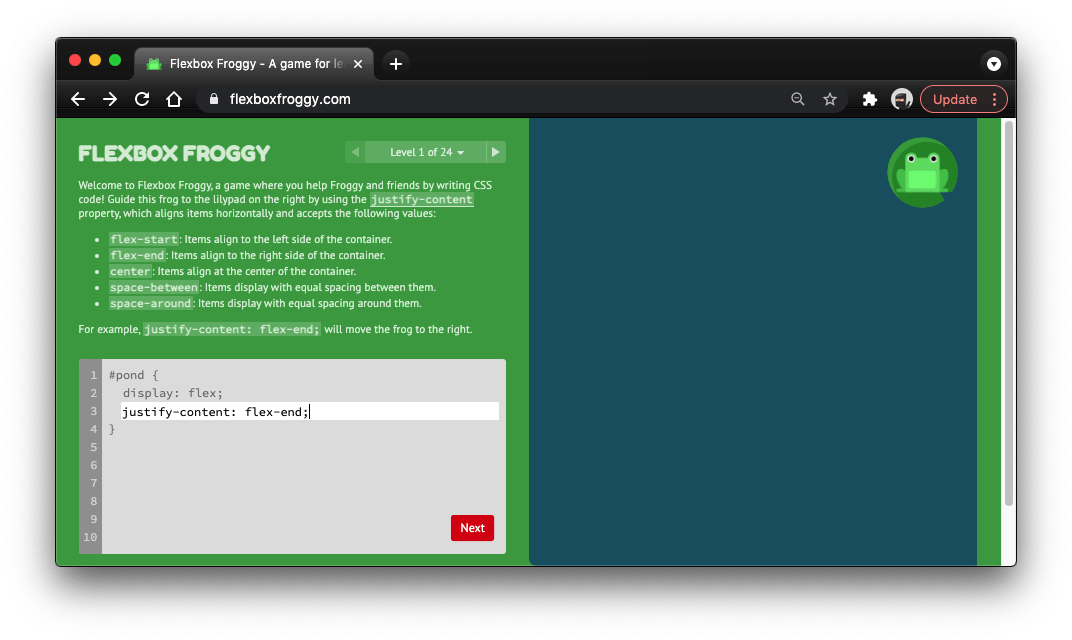Open the Chrome three-dot menu
Screen dimensions: 1072x640
[x=993, y=99]
